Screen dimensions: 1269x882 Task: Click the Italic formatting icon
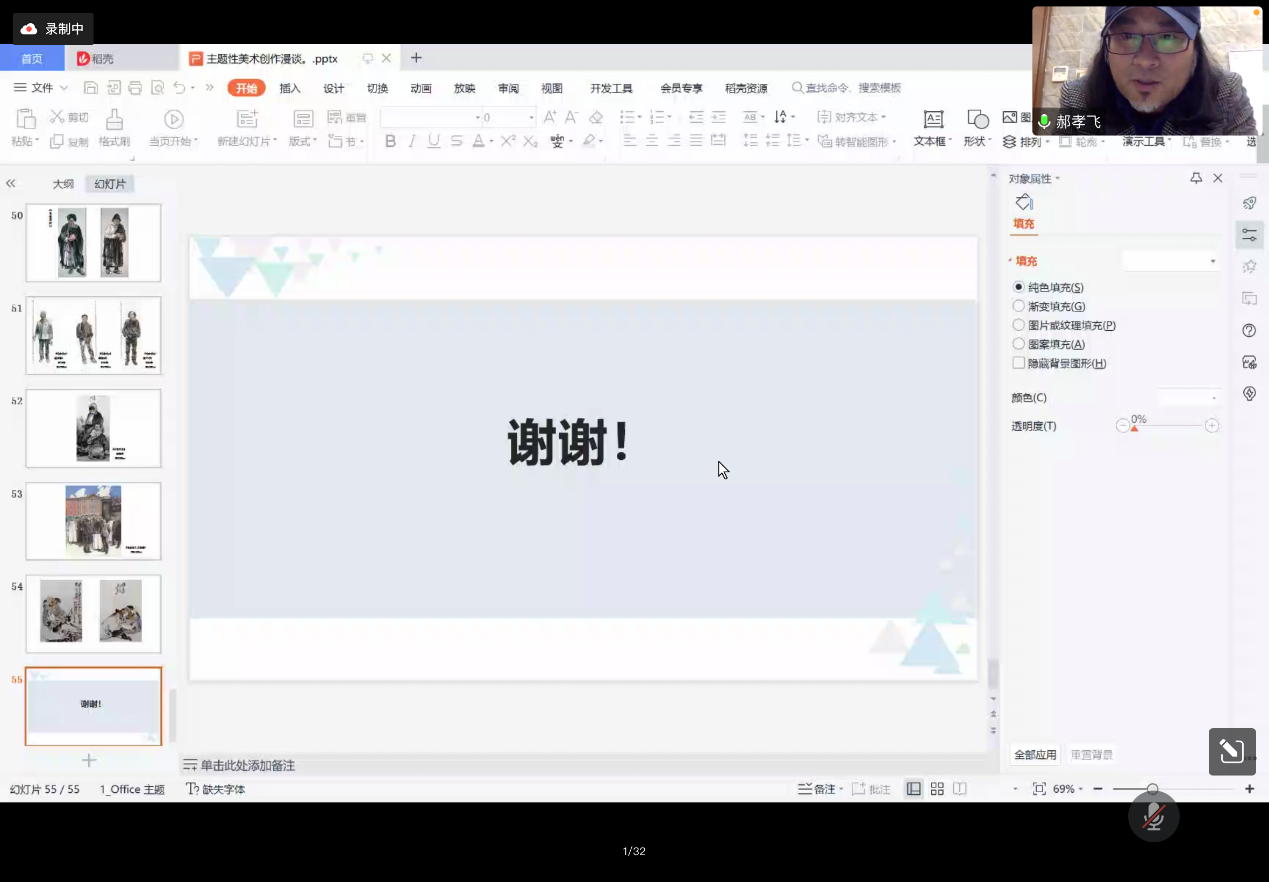pos(412,142)
